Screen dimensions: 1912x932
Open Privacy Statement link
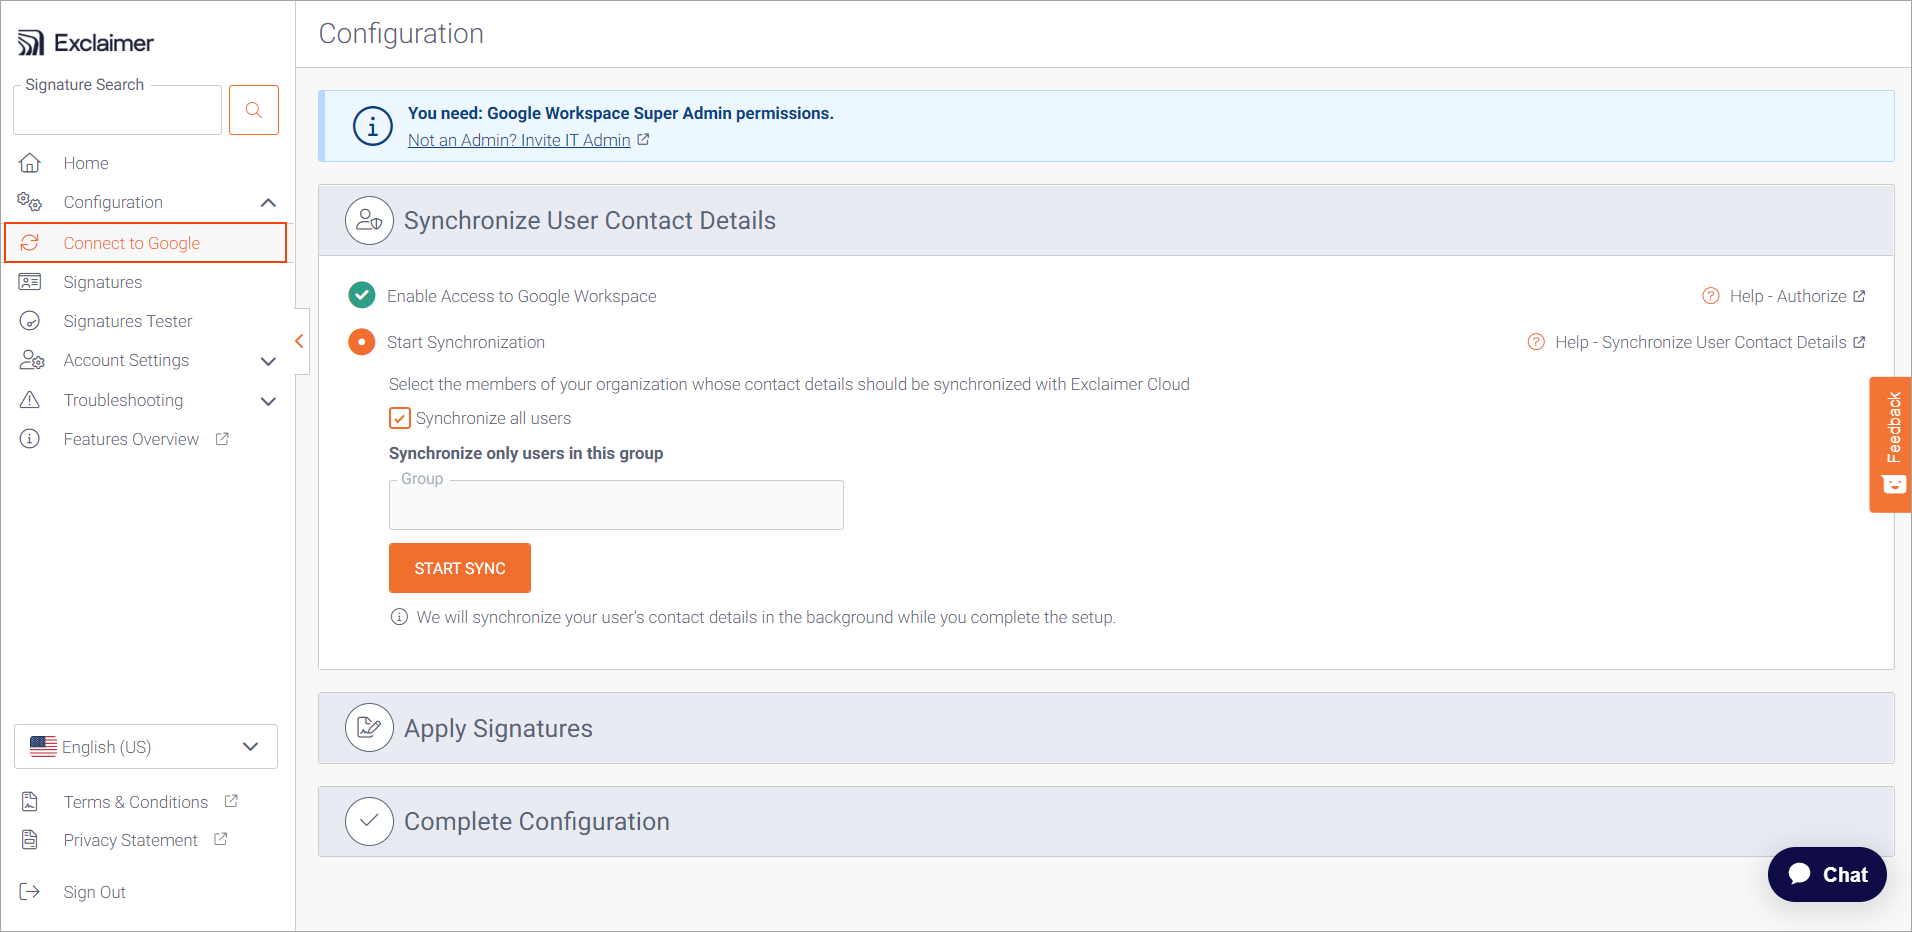(x=131, y=840)
